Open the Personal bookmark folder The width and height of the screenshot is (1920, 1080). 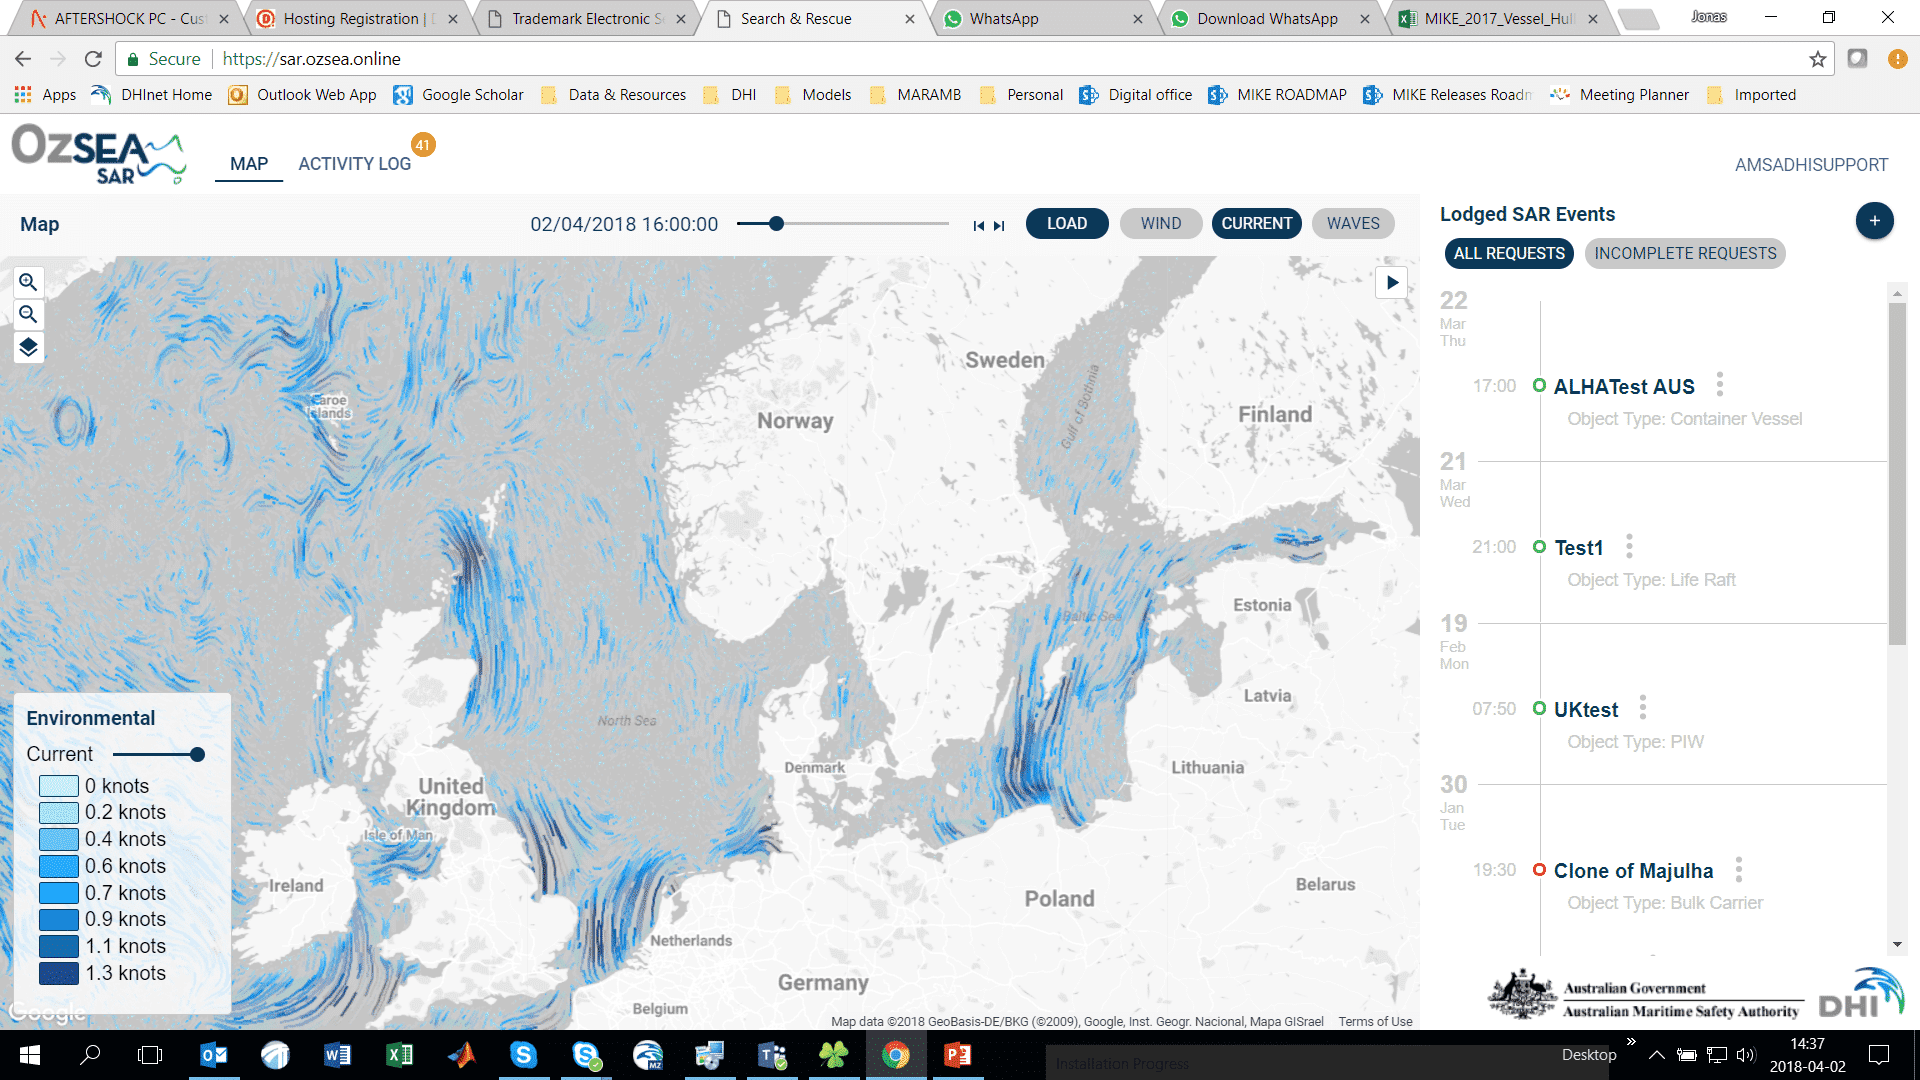[1022, 95]
